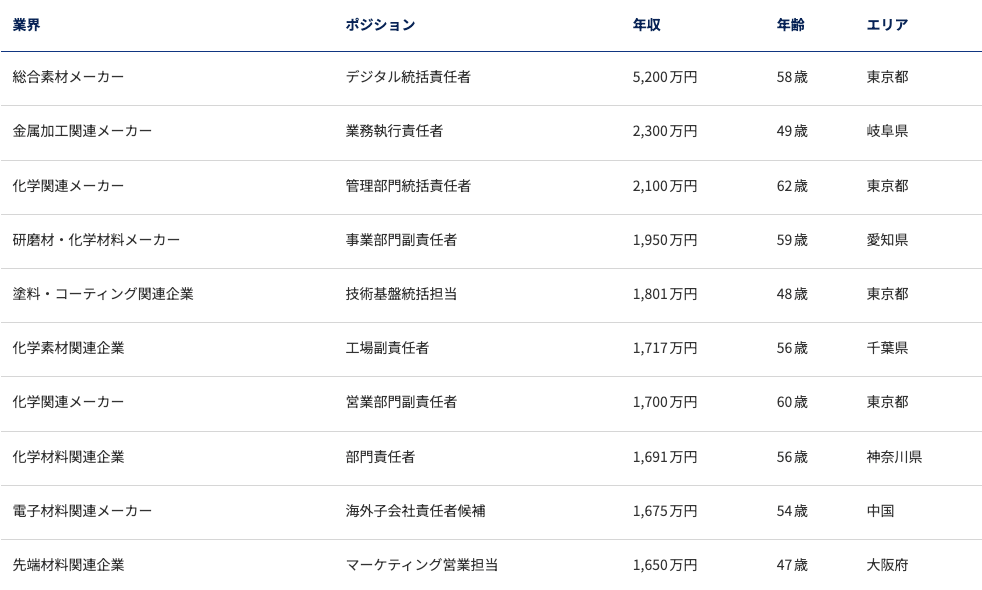Select the 部門責任者 position cell

(380, 457)
